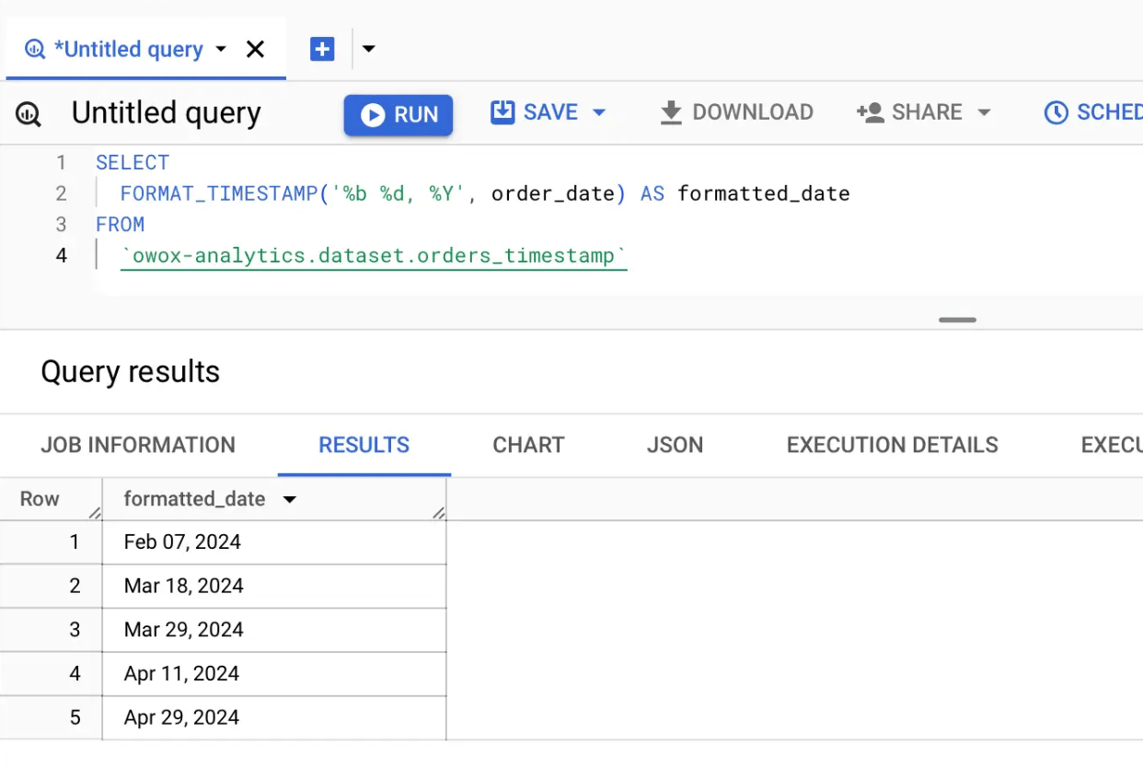Expand the SAVE options arrow
The image size is (1143, 768).
click(599, 113)
